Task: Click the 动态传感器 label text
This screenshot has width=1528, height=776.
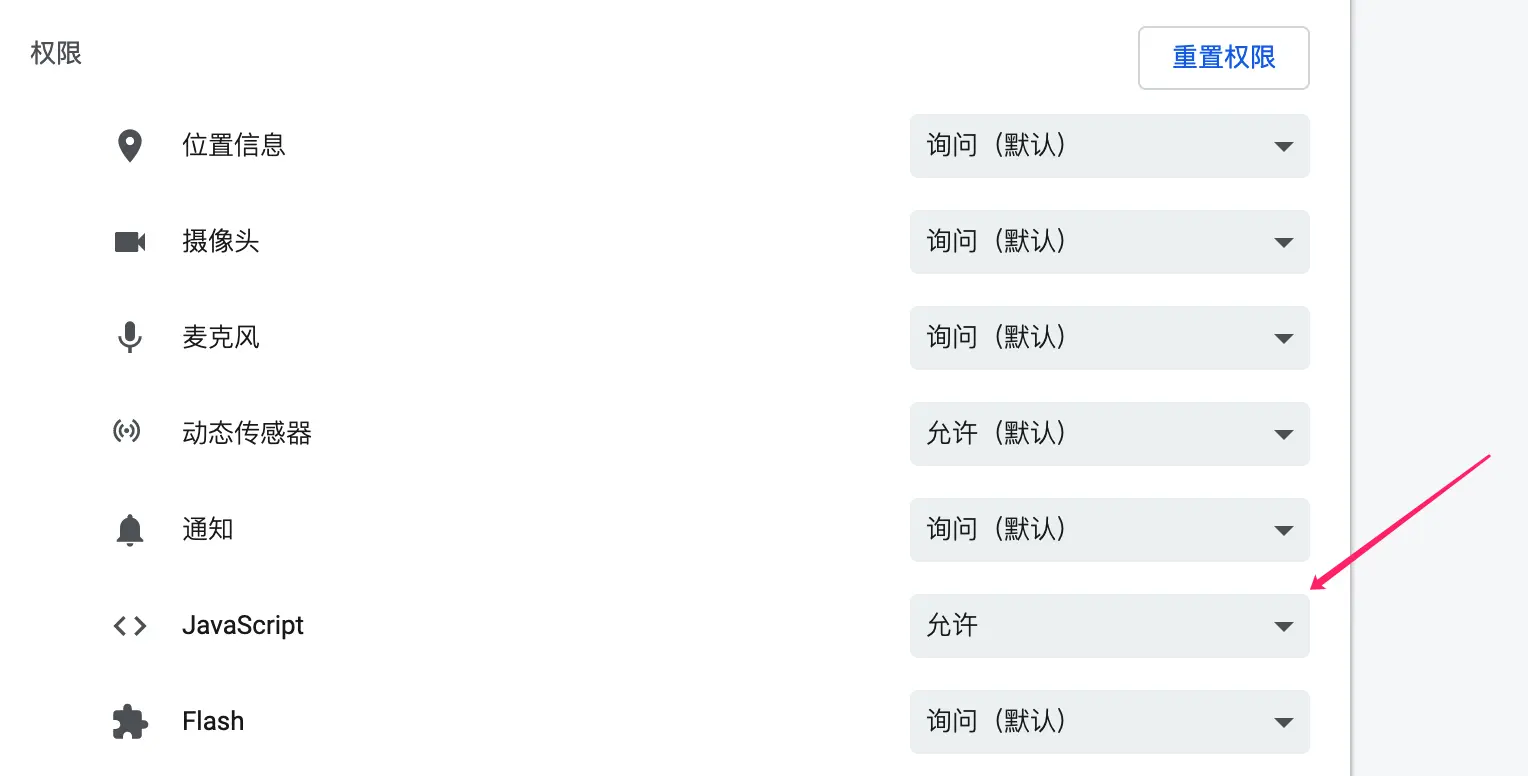Action: pyautogui.click(x=247, y=434)
